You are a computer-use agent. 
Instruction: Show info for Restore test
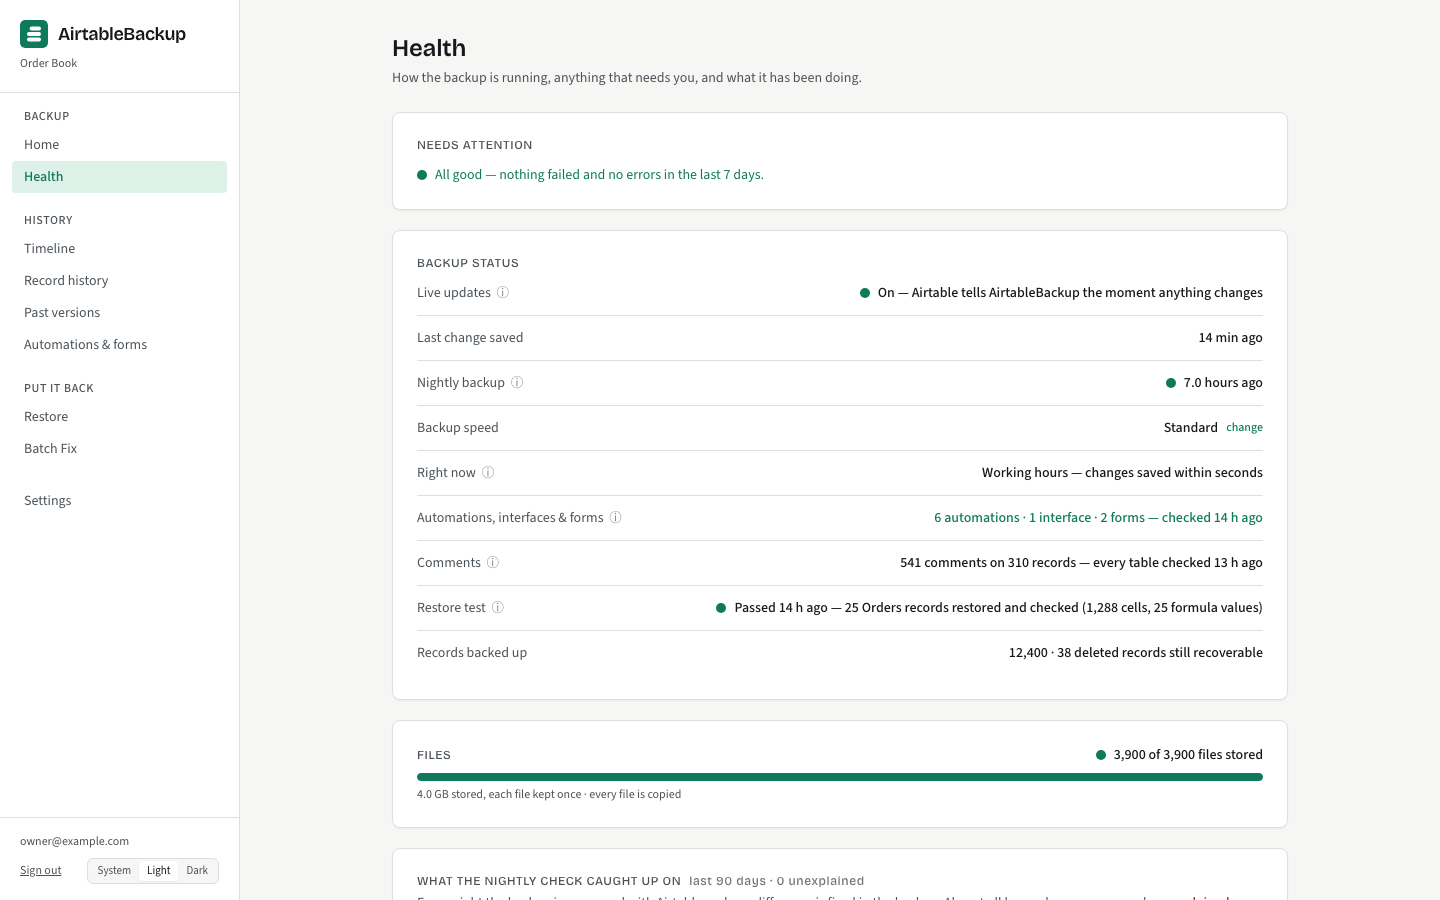coord(498,608)
